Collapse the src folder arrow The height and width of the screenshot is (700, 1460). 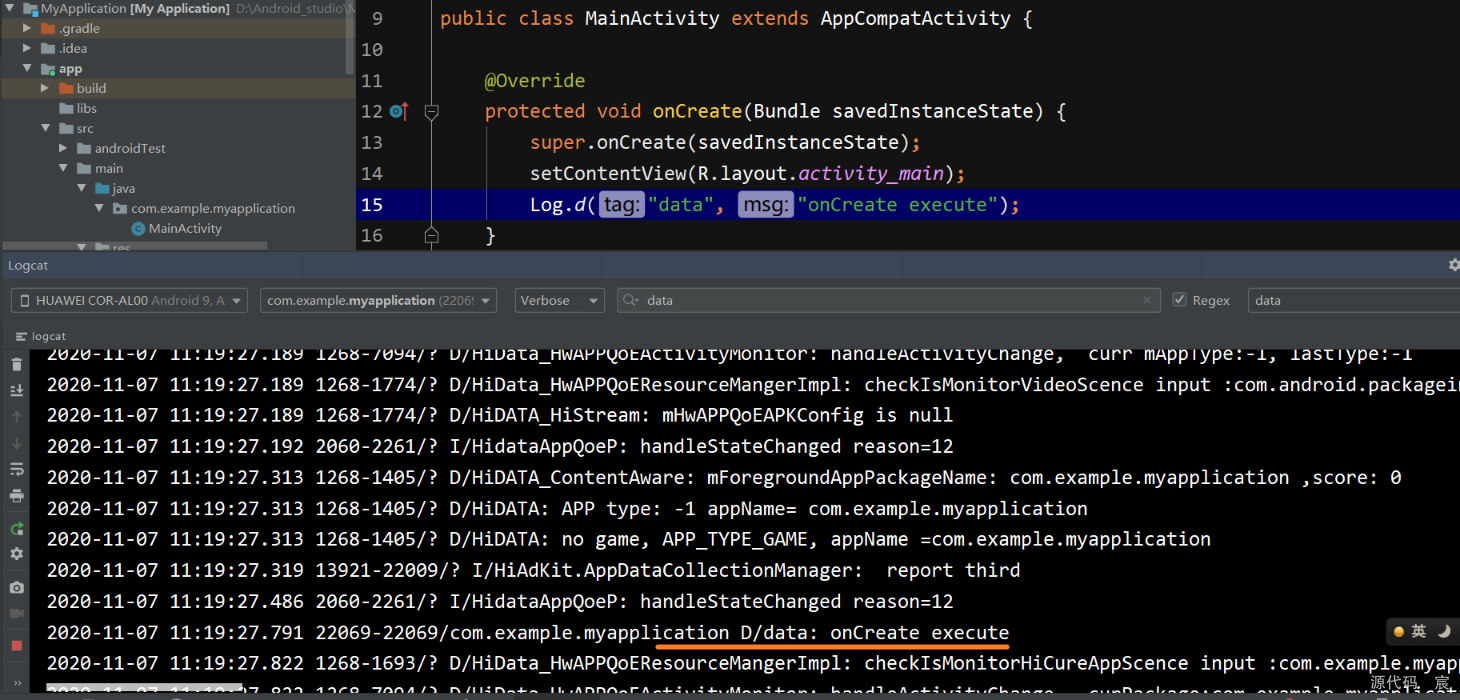coord(45,128)
